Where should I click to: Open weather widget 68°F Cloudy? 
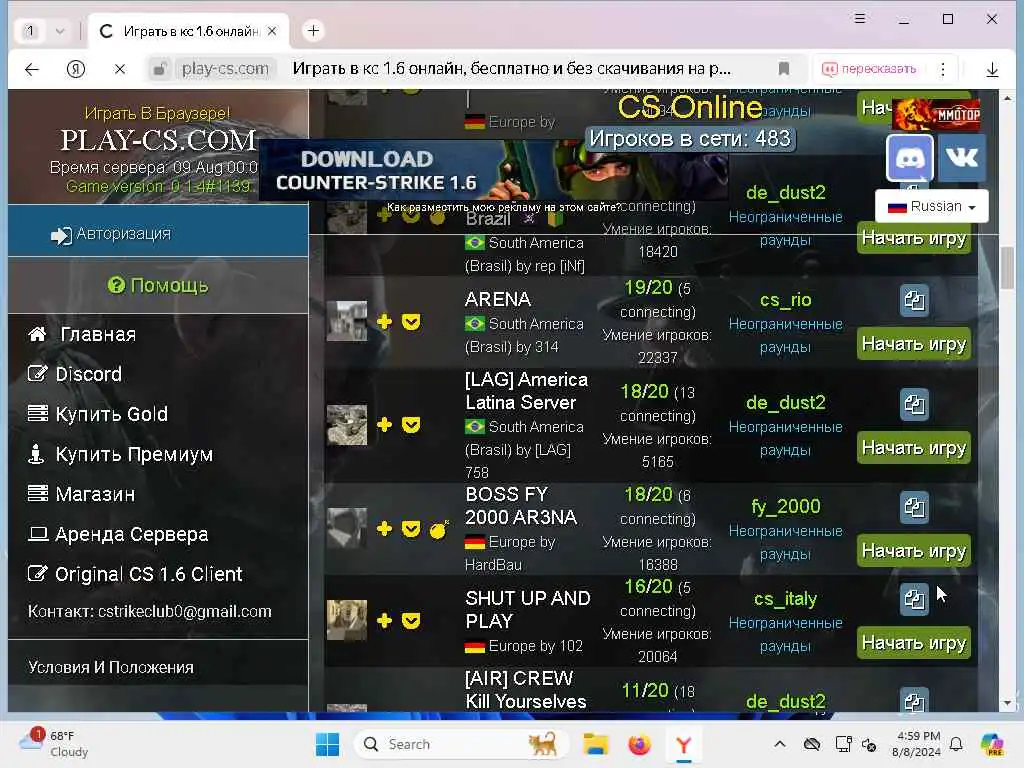[54, 743]
